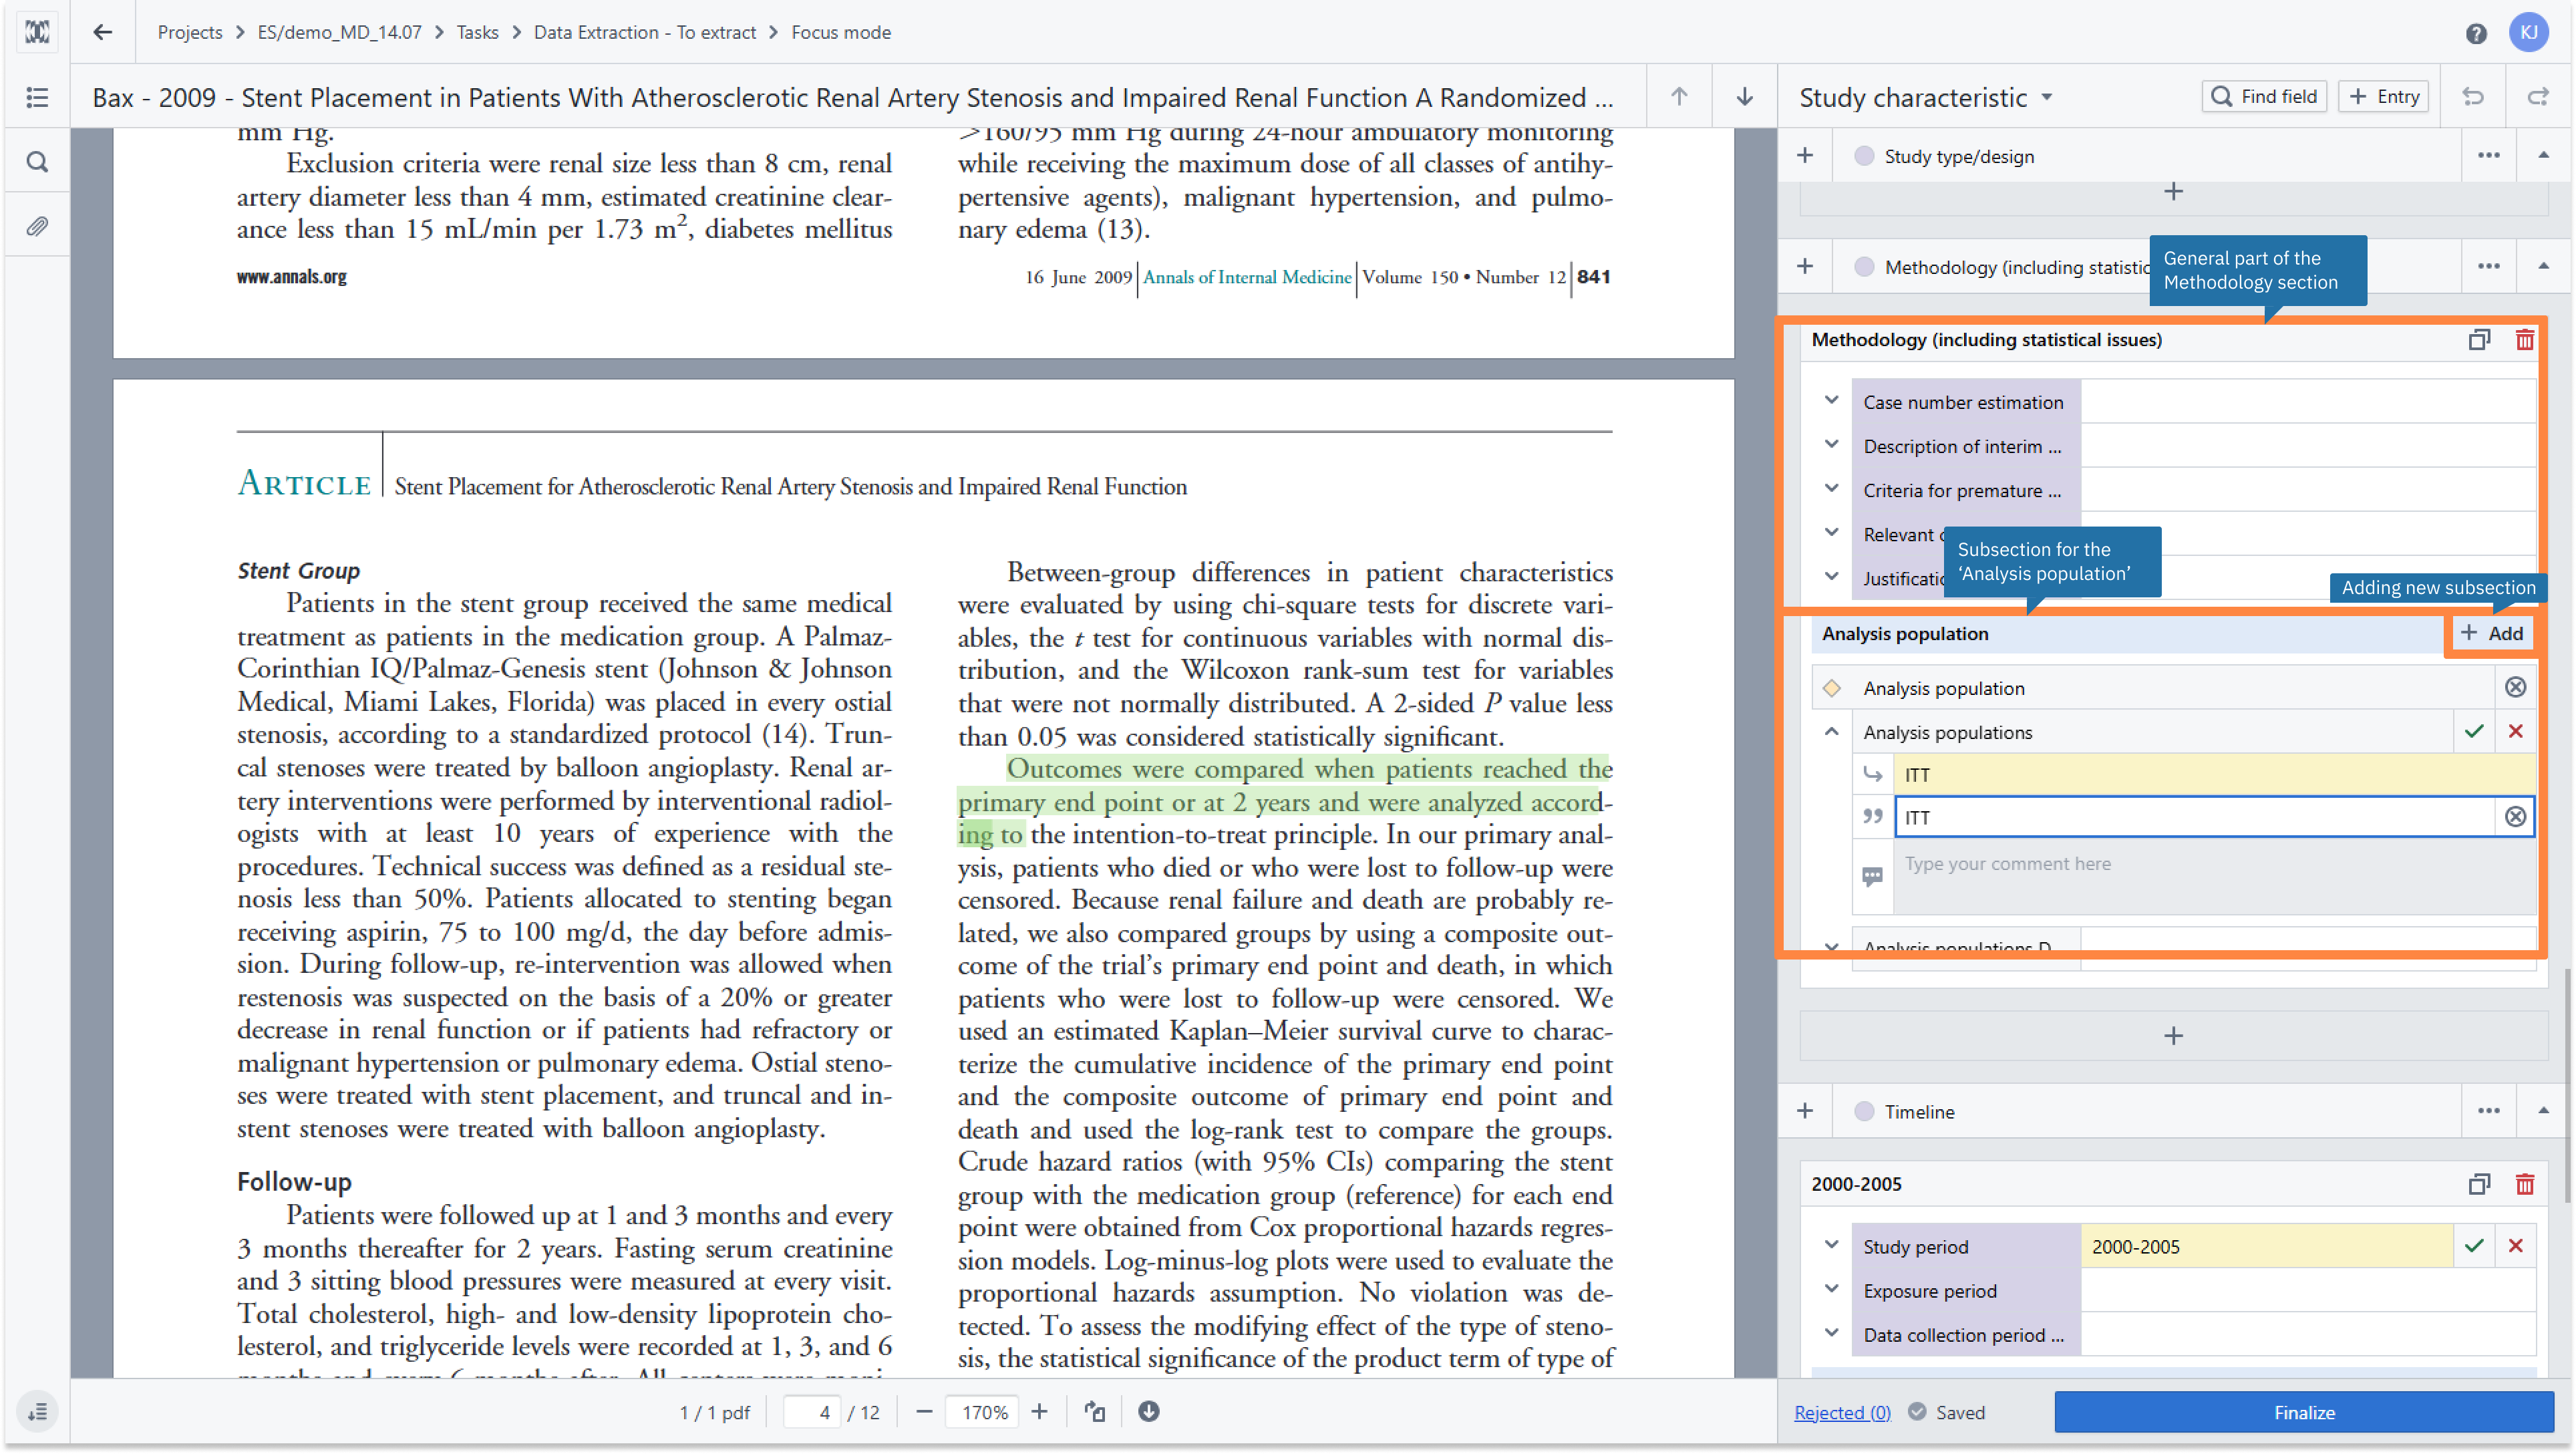Click the + Entry button
The width and height of the screenshot is (2576, 1454).
click(x=2384, y=97)
